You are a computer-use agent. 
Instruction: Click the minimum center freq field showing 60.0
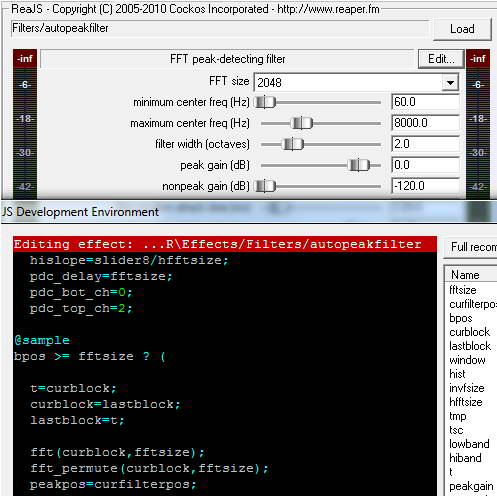(x=425, y=102)
